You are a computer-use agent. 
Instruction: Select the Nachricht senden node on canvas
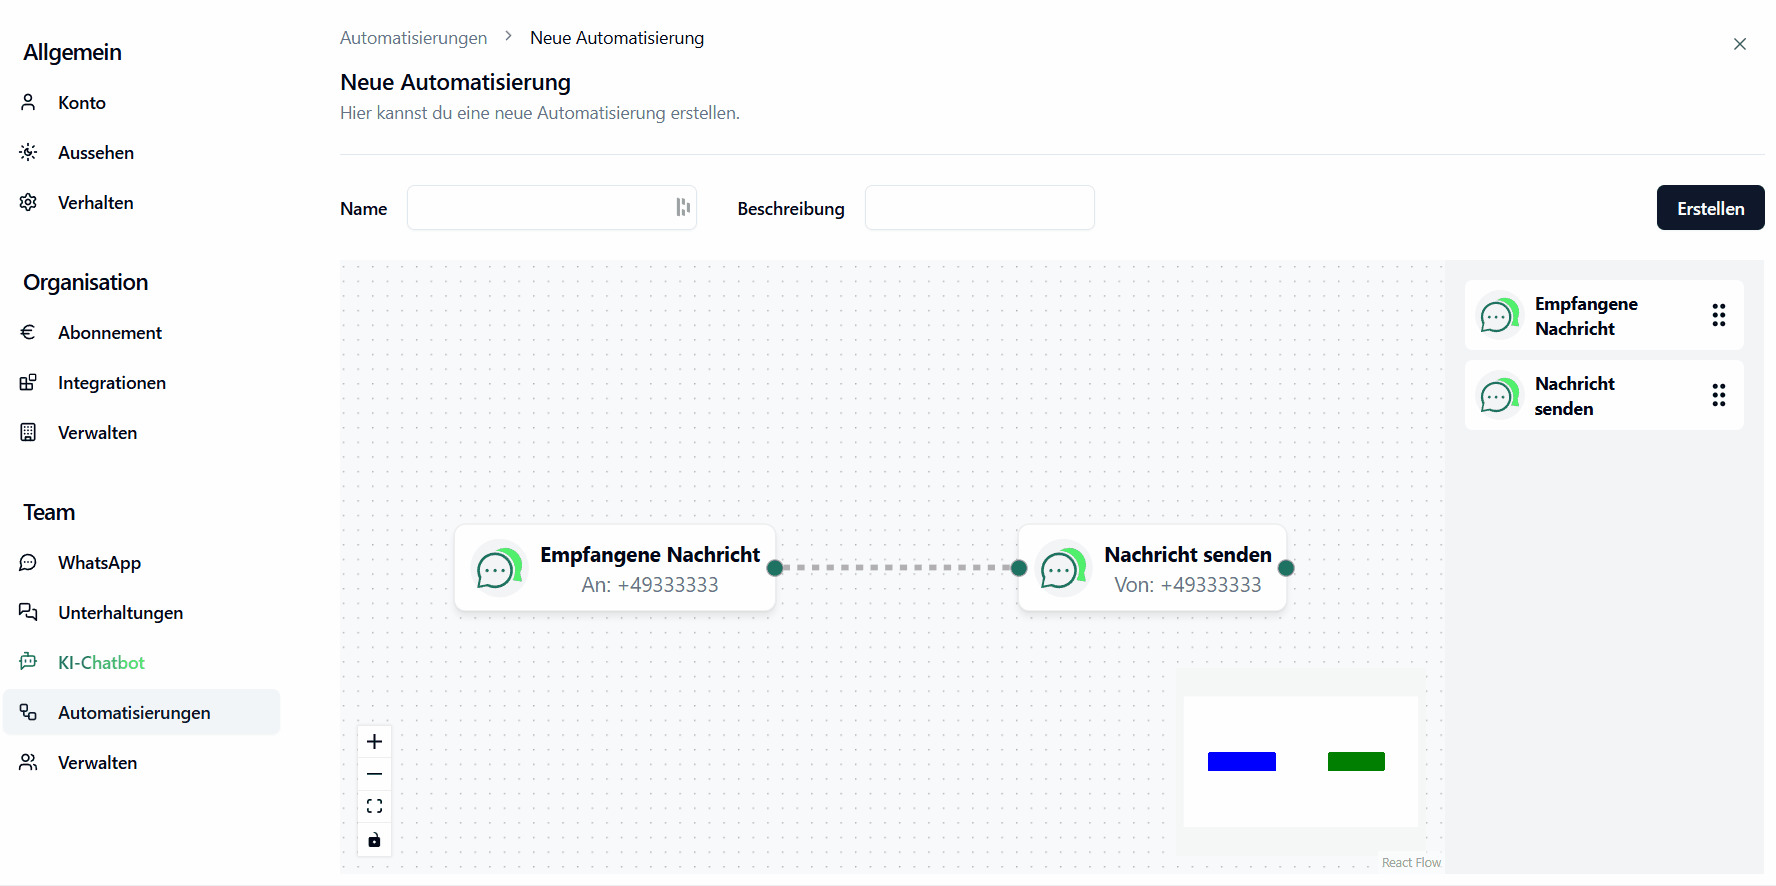(x=1152, y=568)
